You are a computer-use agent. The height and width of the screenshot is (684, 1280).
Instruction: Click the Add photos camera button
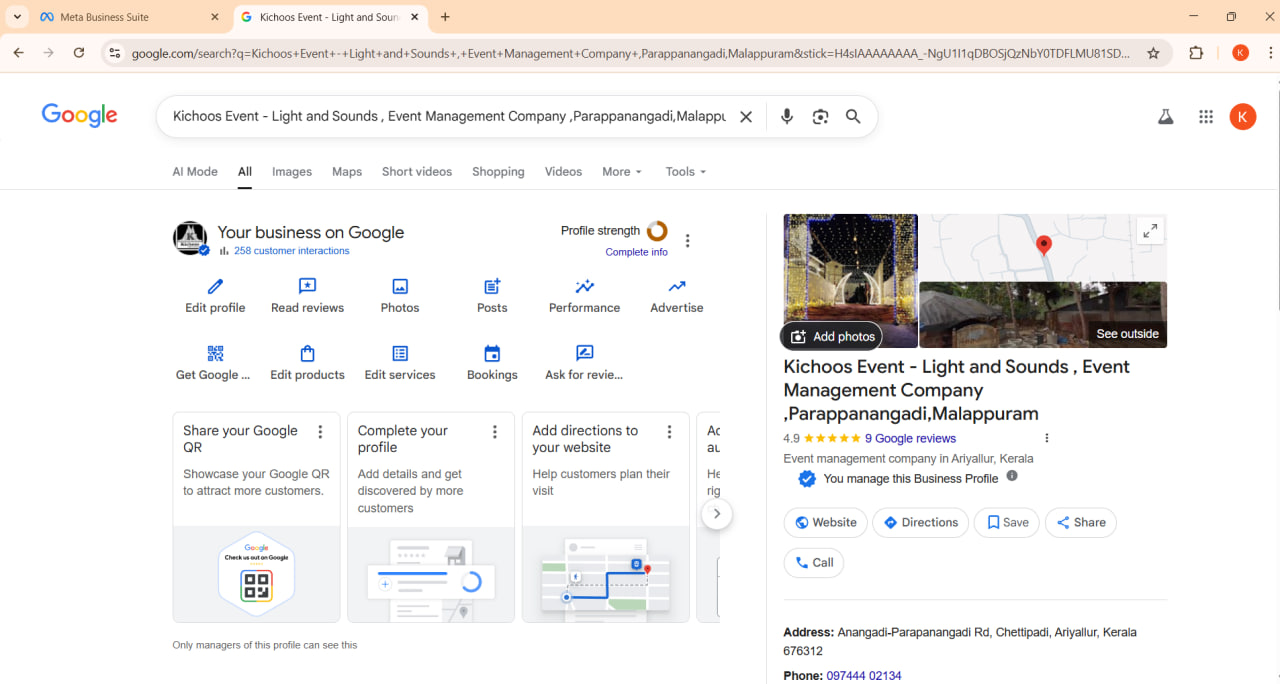pyautogui.click(x=831, y=336)
